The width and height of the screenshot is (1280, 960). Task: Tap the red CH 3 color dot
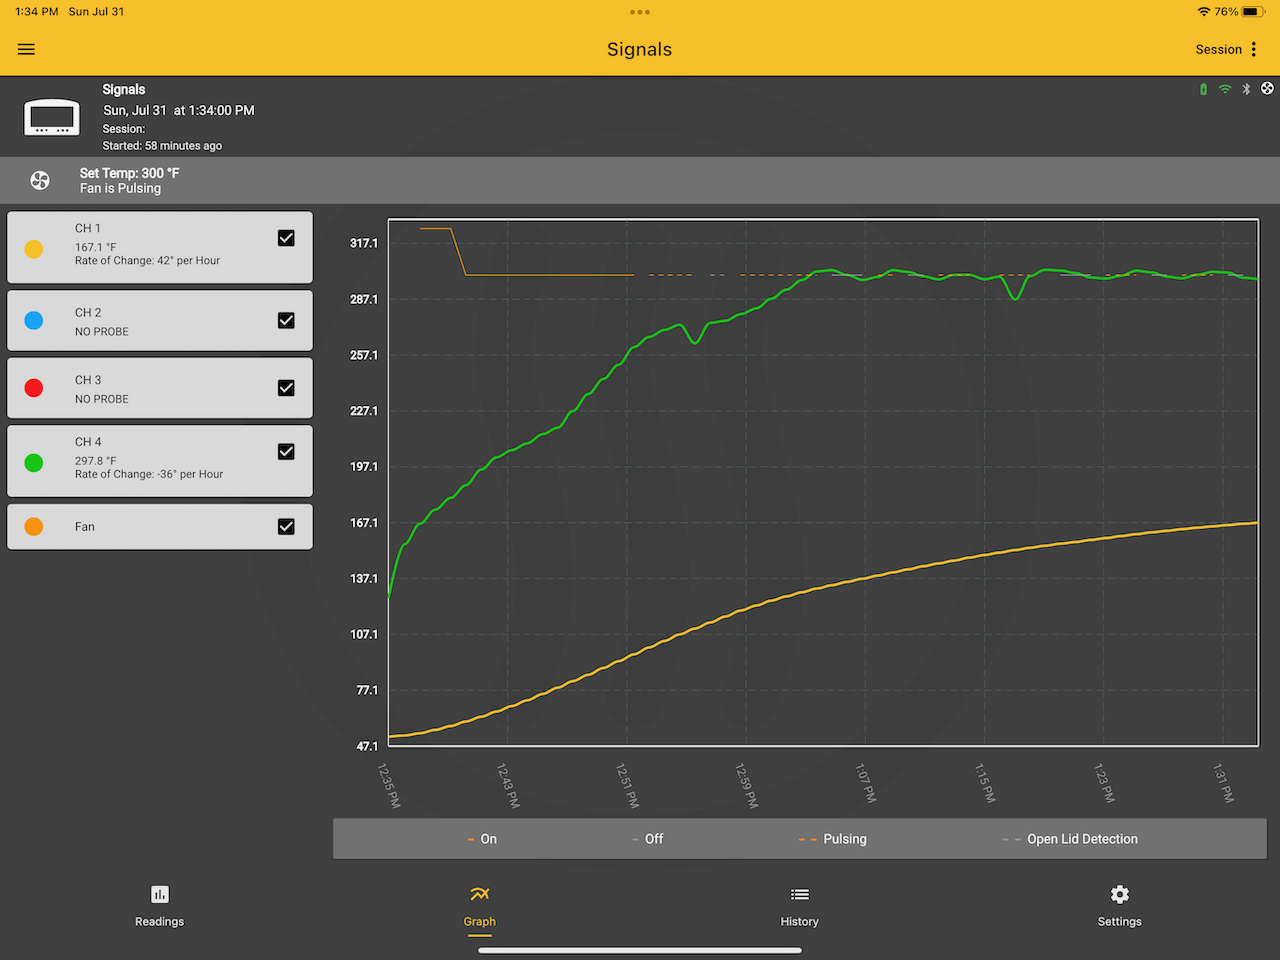(34, 388)
